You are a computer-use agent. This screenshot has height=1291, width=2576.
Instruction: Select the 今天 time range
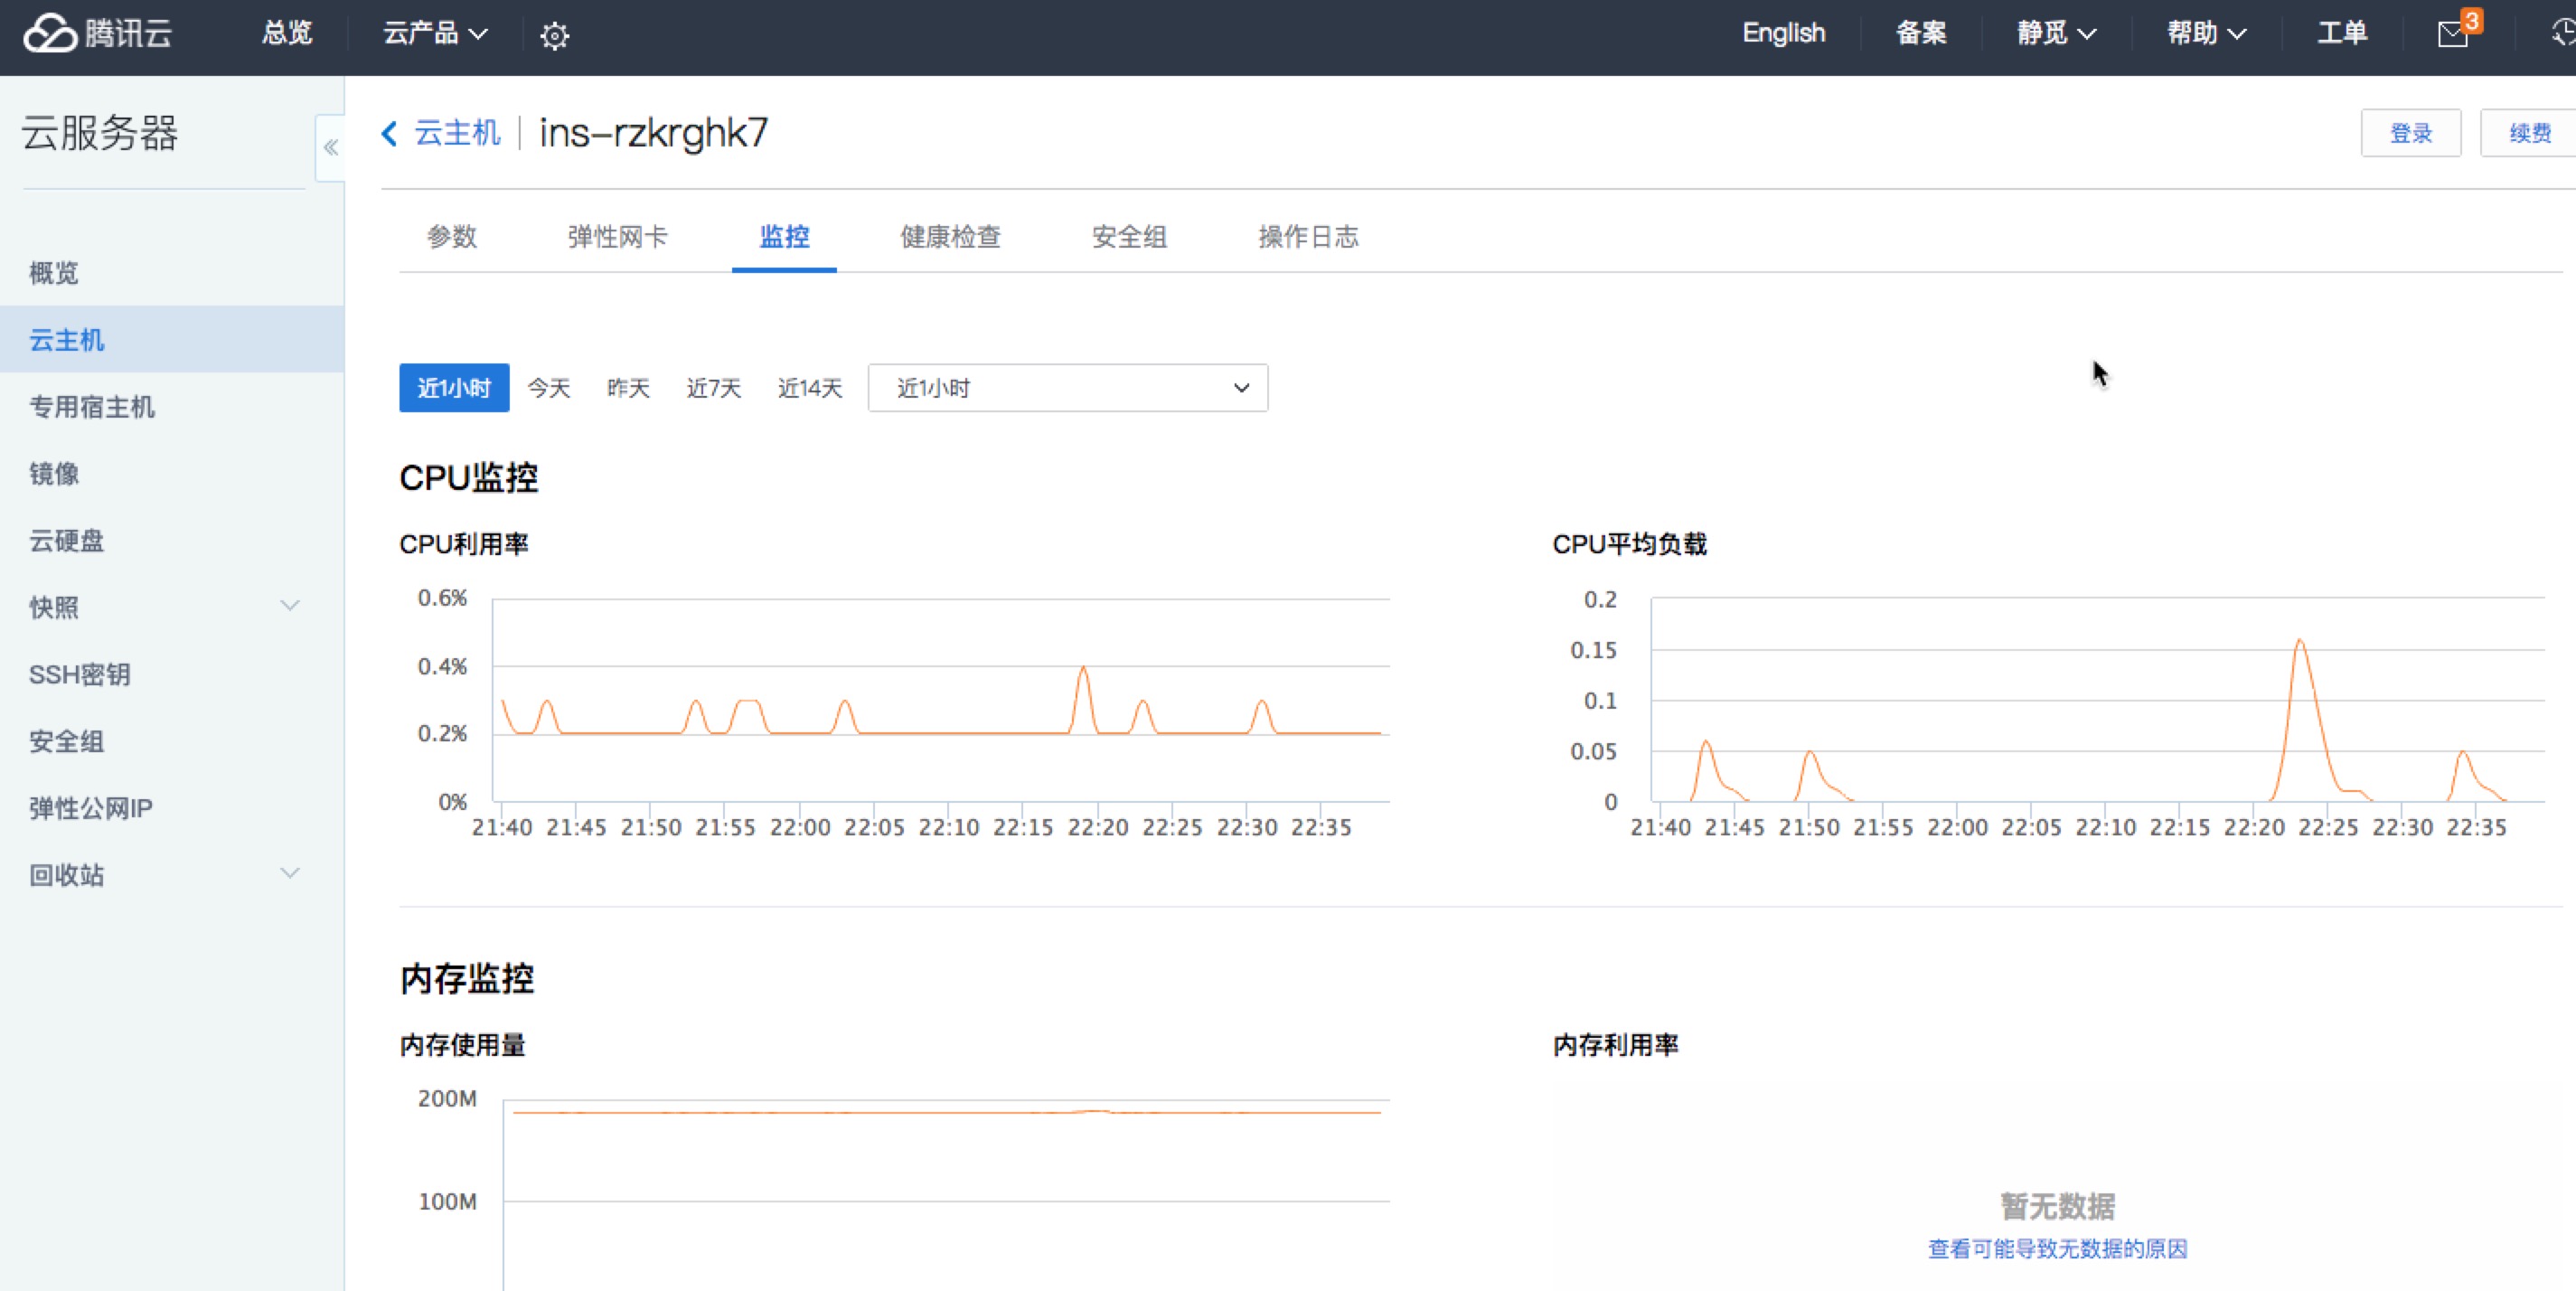click(x=549, y=388)
